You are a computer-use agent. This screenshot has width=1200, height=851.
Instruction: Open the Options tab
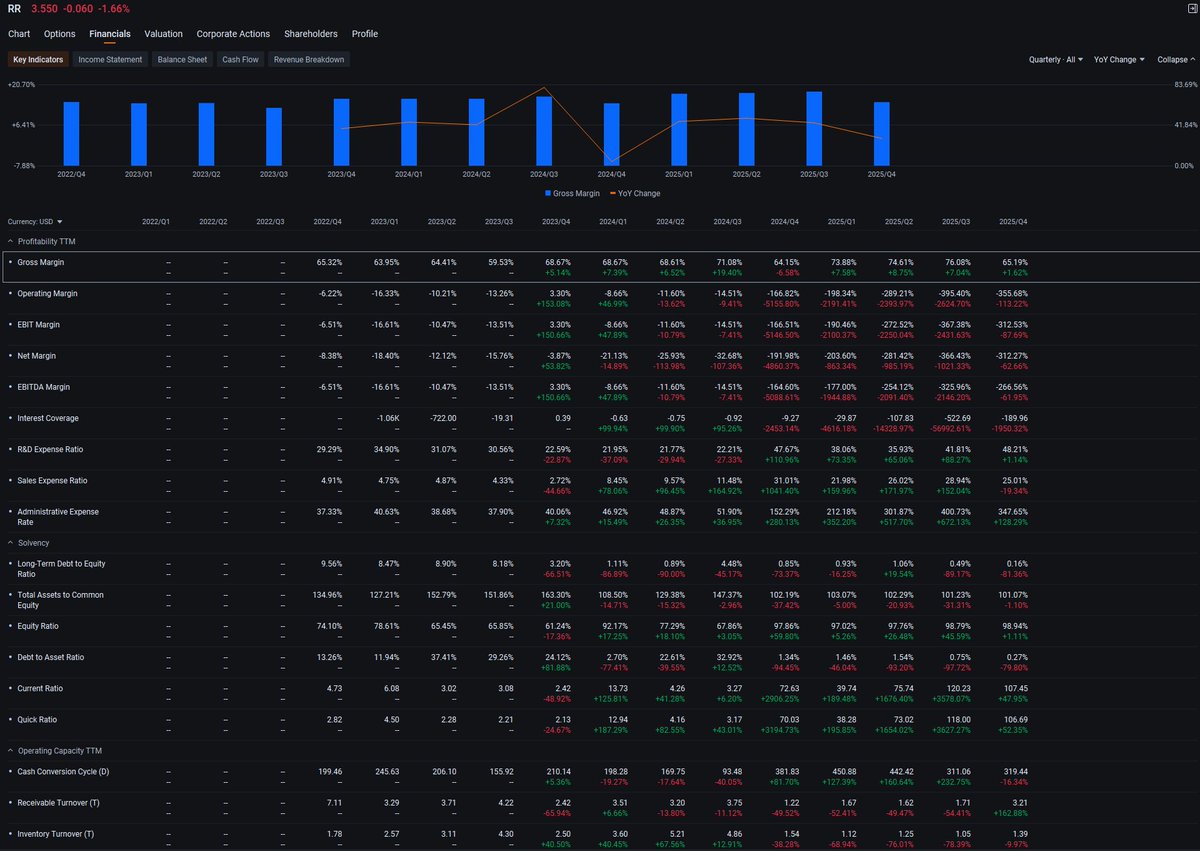[60, 34]
